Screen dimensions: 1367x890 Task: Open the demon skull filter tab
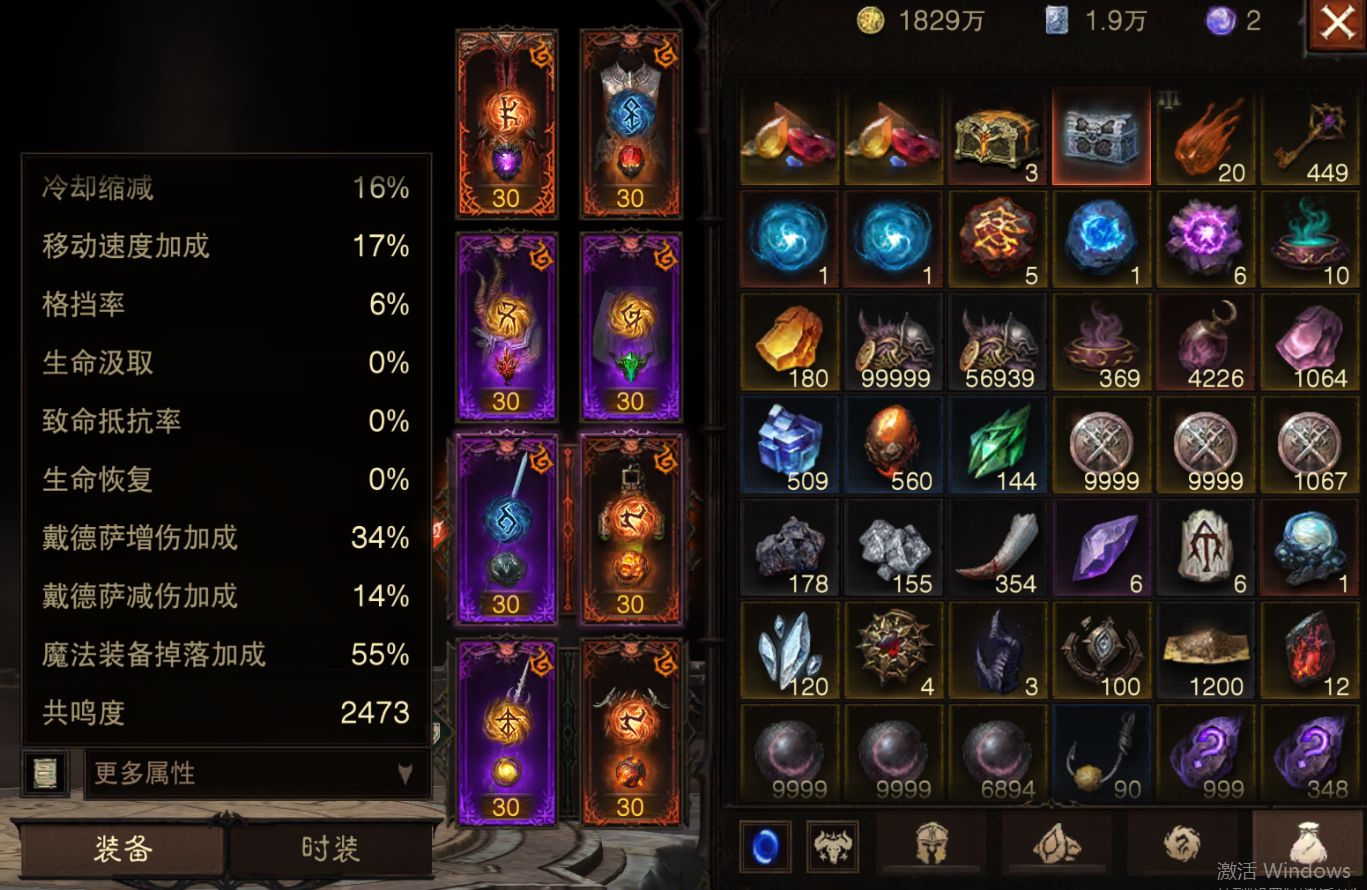832,847
